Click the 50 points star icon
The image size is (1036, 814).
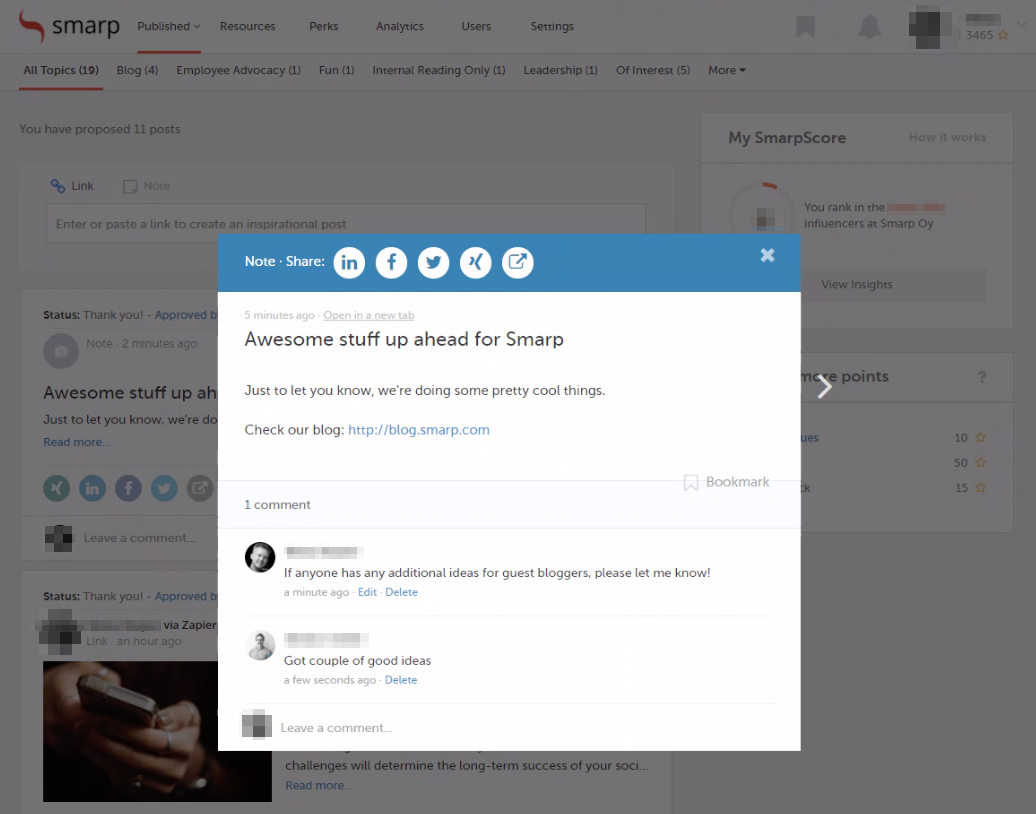tap(981, 462)
